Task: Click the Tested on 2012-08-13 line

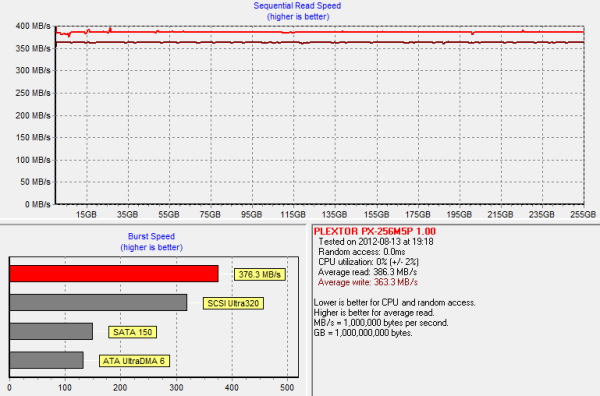Action: 376,242
